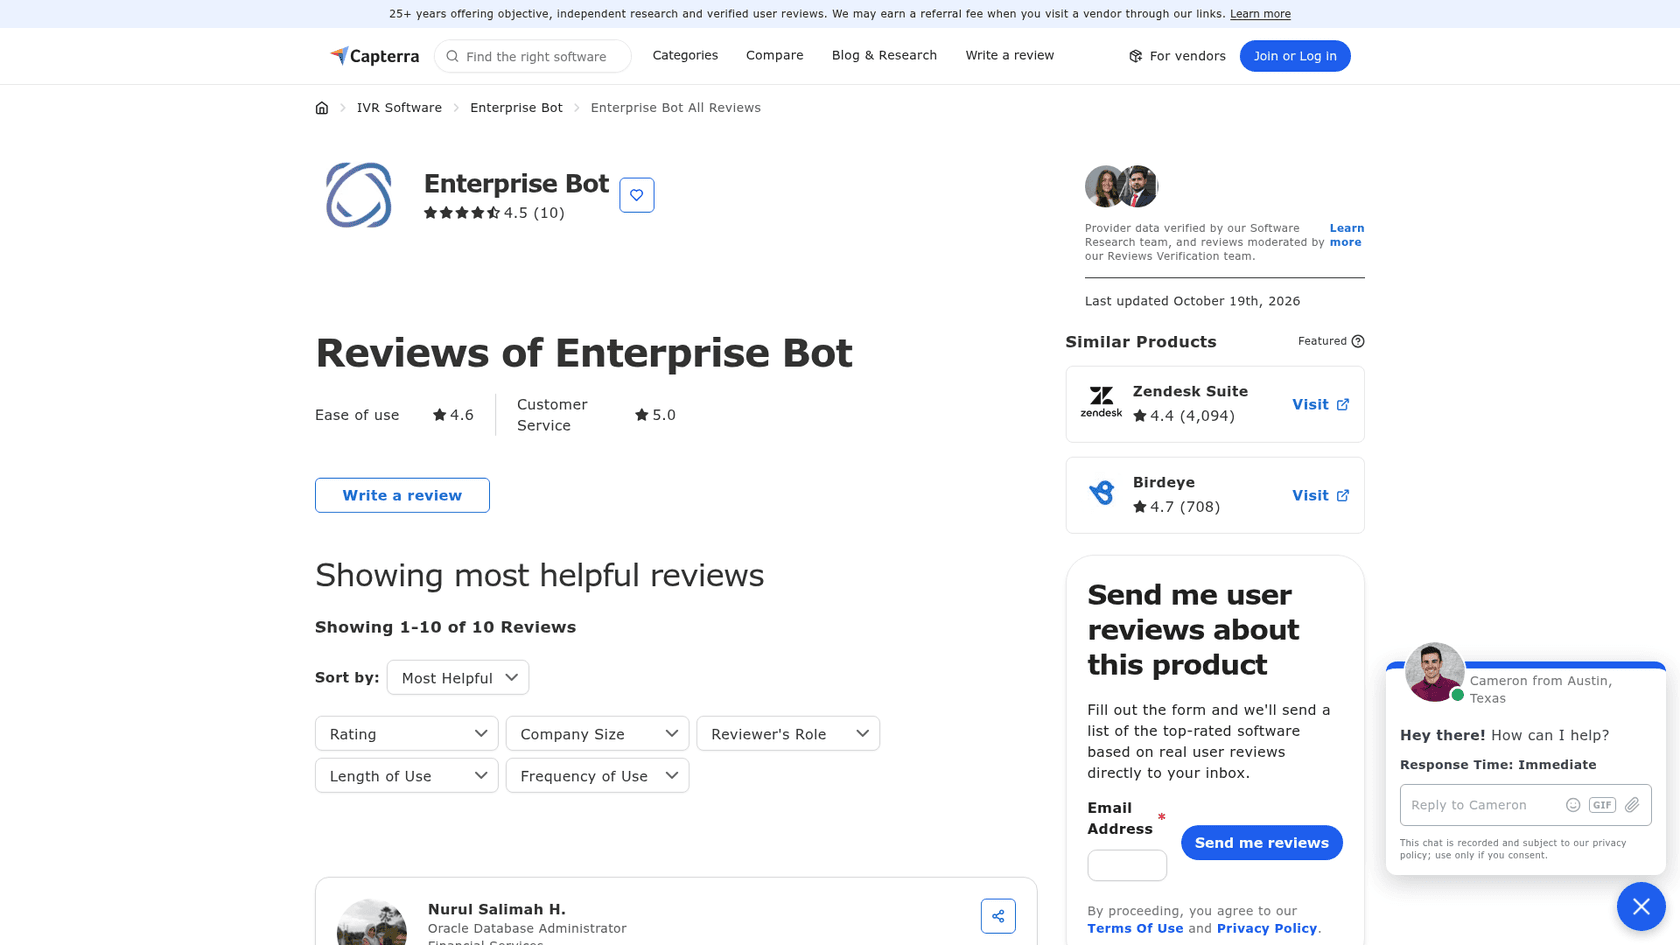Click the For vendors icon
Image resolution: width=1680 pixels, height=945 pixels.
point(1136,56)
